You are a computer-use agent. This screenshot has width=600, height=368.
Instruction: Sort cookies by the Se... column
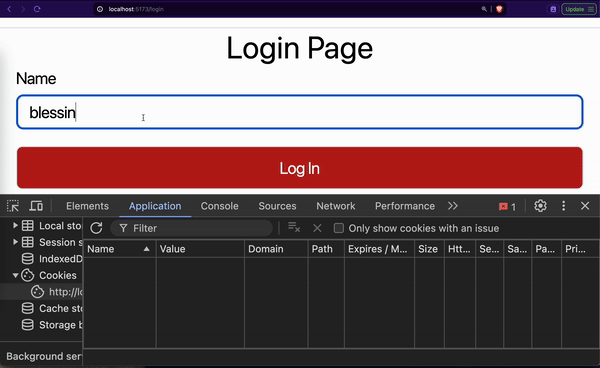tap(490, 249)
